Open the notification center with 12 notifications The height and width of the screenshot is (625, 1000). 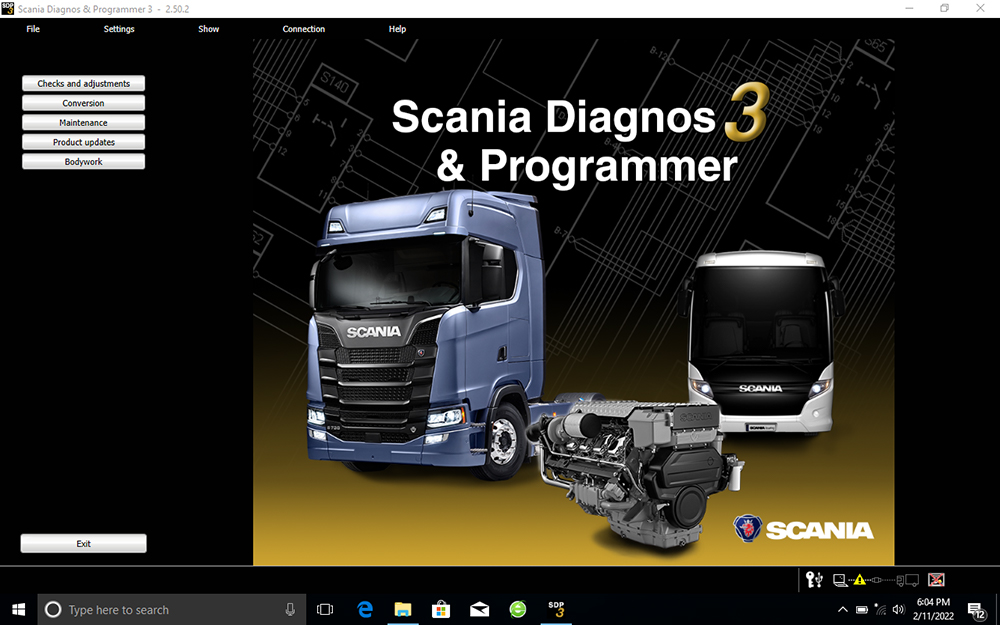[976, 610]
